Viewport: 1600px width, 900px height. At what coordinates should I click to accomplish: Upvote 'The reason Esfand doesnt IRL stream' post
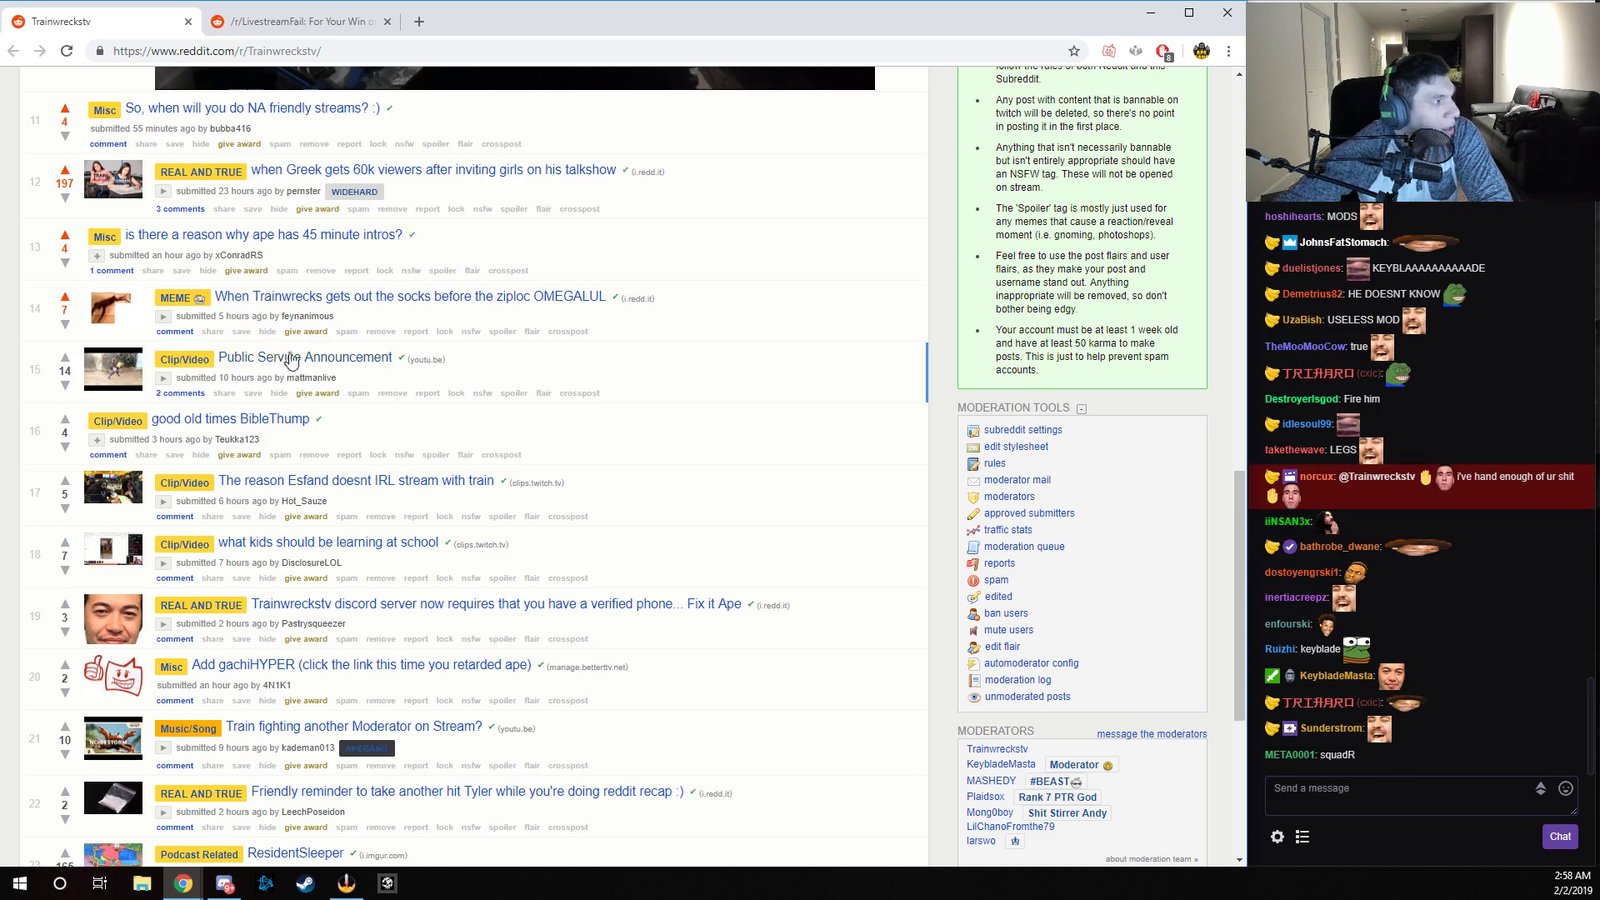pyautogui.click(x=65, y=480)
